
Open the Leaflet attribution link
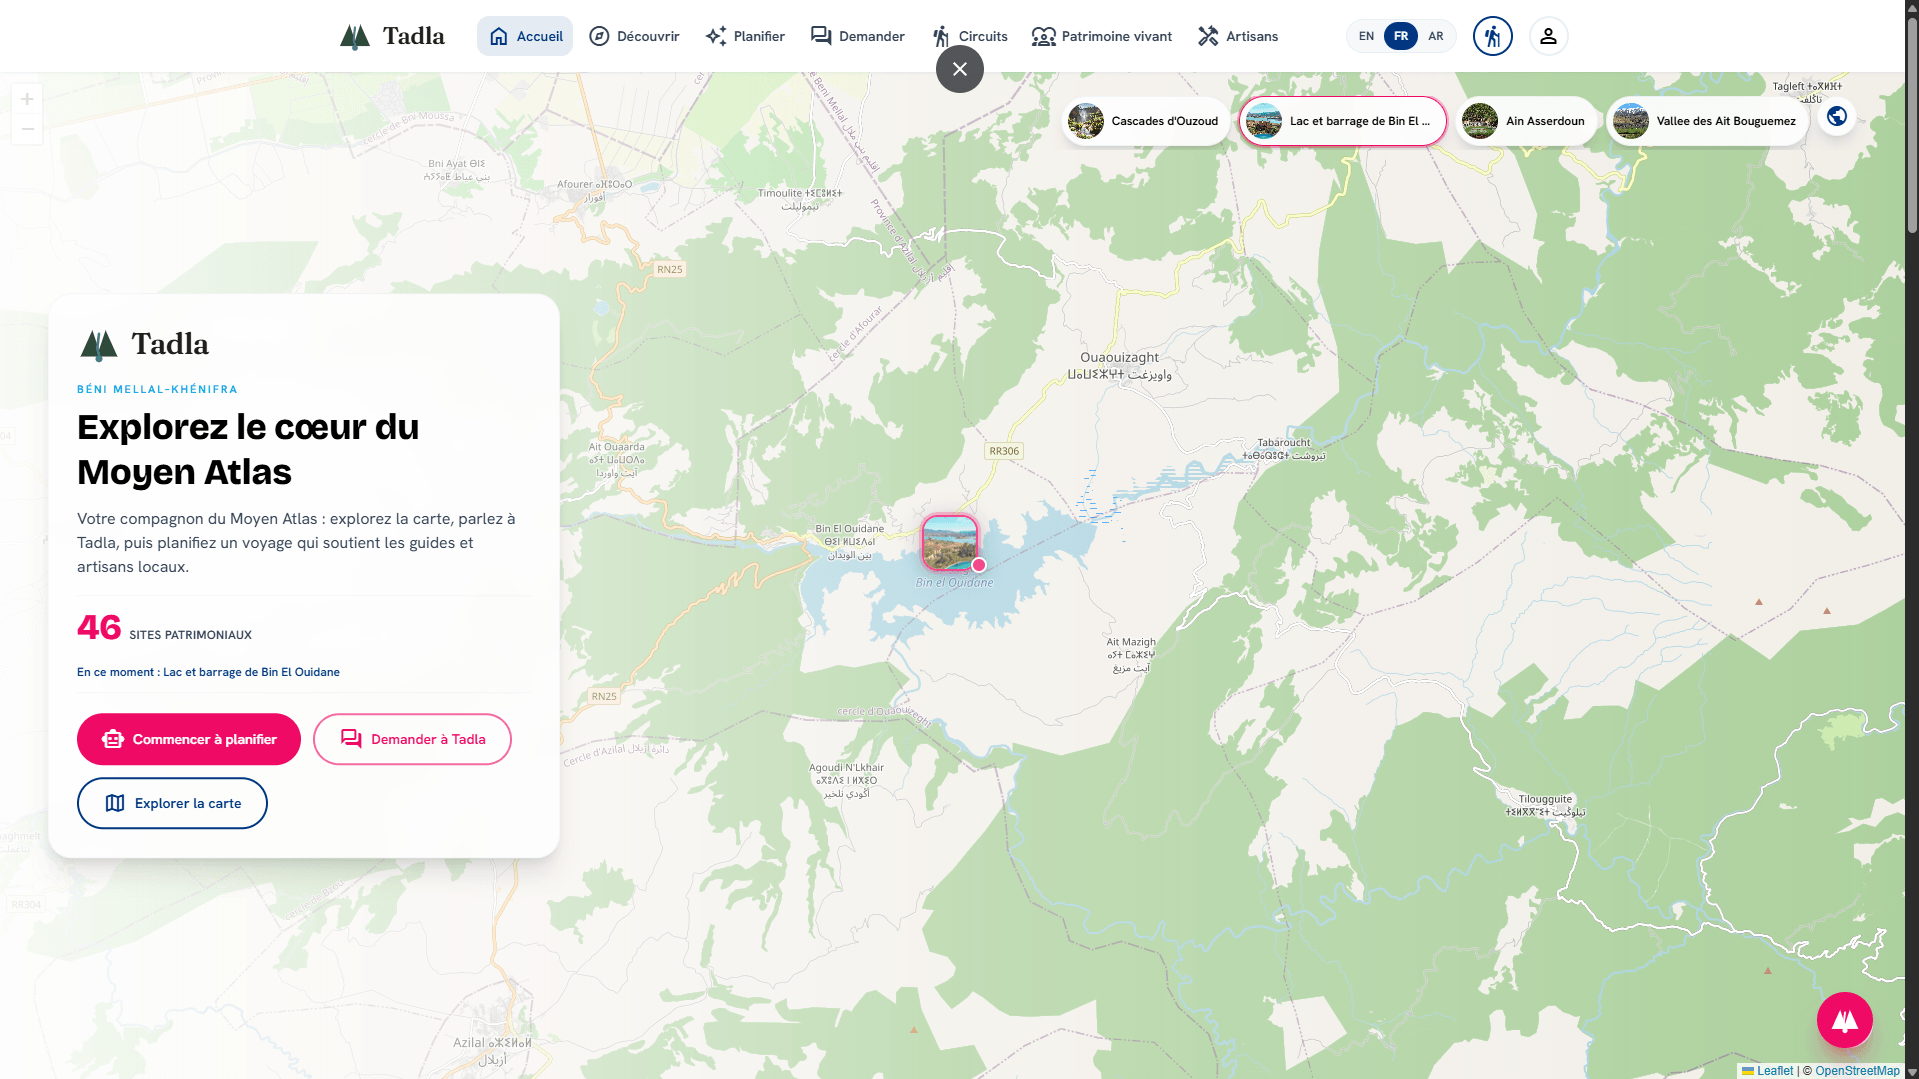click(x=1767, y=1071)
